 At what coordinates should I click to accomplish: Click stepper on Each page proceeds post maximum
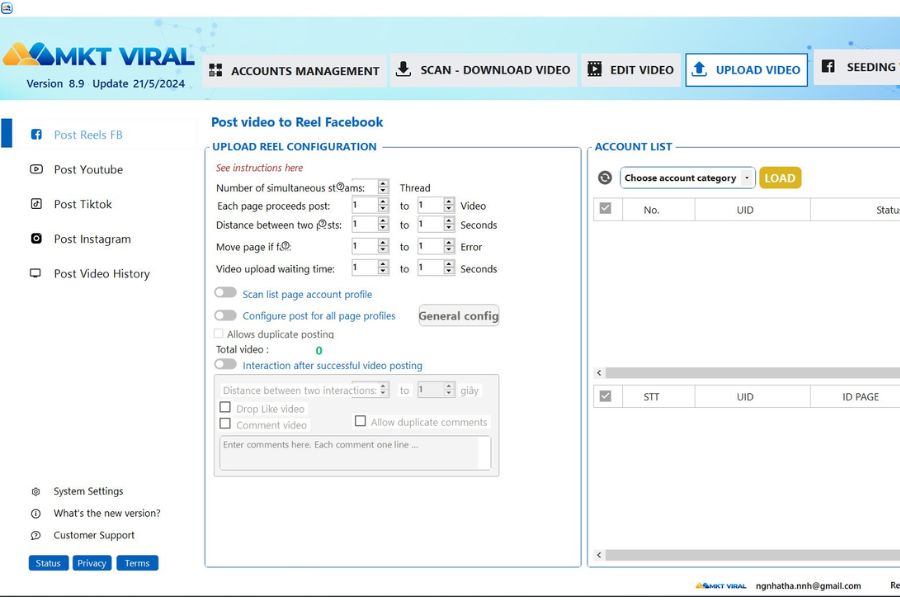tap(449, 205)
